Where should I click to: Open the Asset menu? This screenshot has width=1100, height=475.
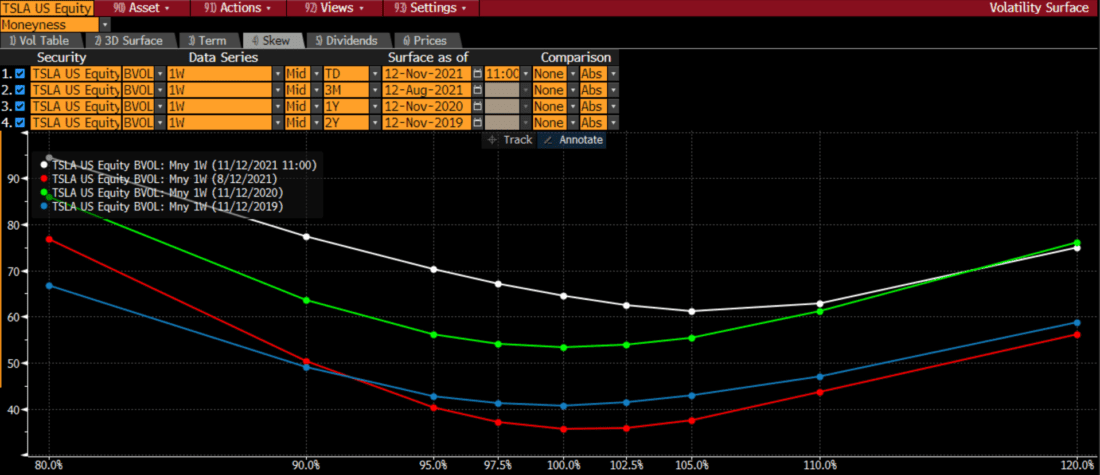click(141, 8)
